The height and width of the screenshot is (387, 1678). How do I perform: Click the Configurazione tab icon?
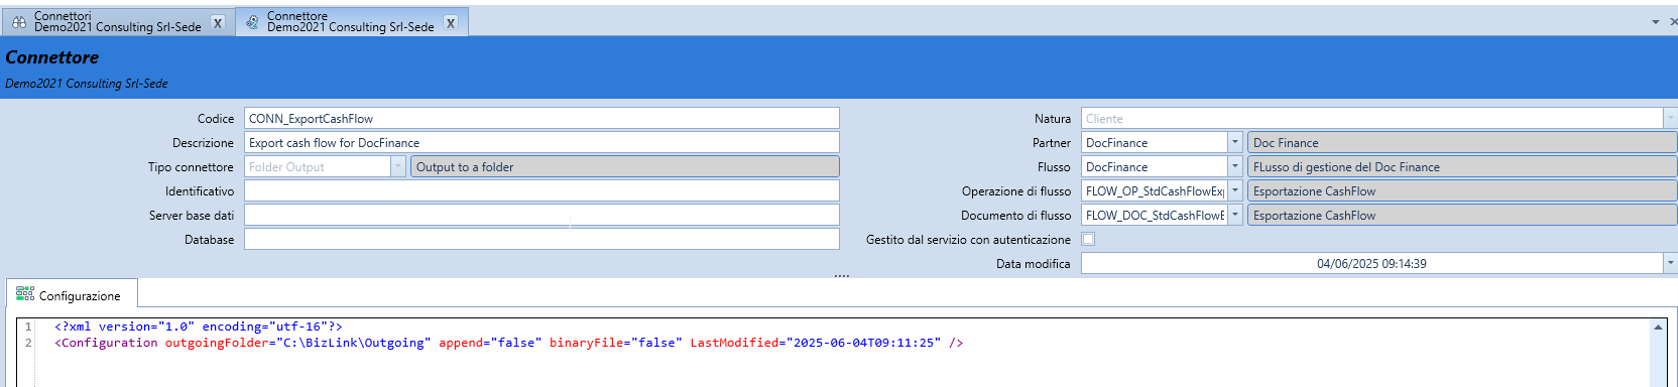[x=25, y=294]
